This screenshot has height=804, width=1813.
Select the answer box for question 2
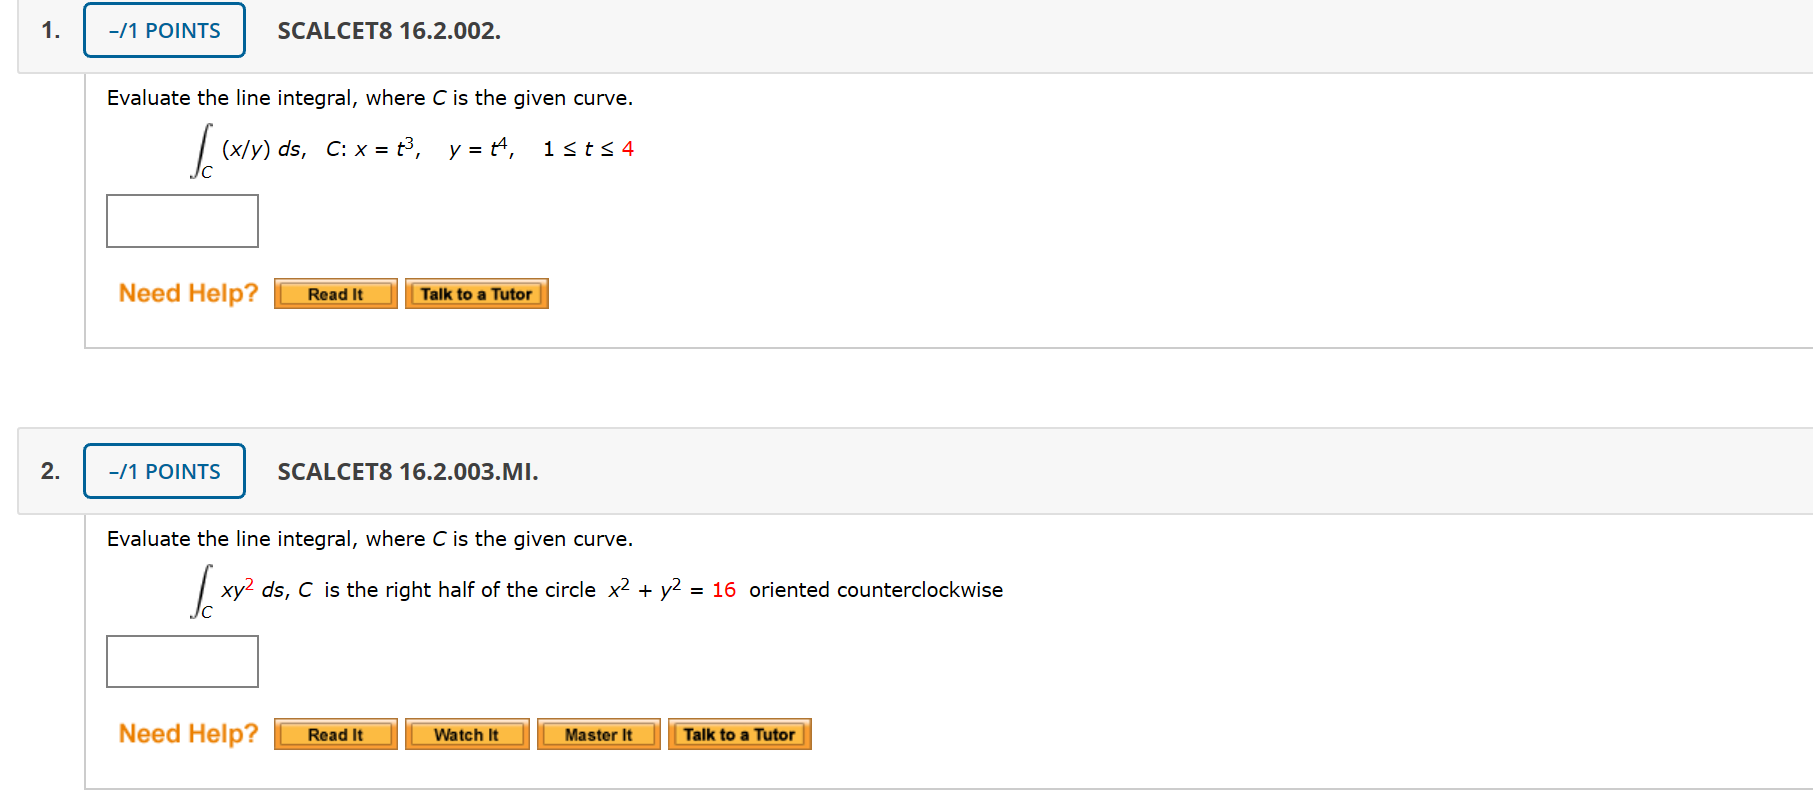click(x=181, y=661)
